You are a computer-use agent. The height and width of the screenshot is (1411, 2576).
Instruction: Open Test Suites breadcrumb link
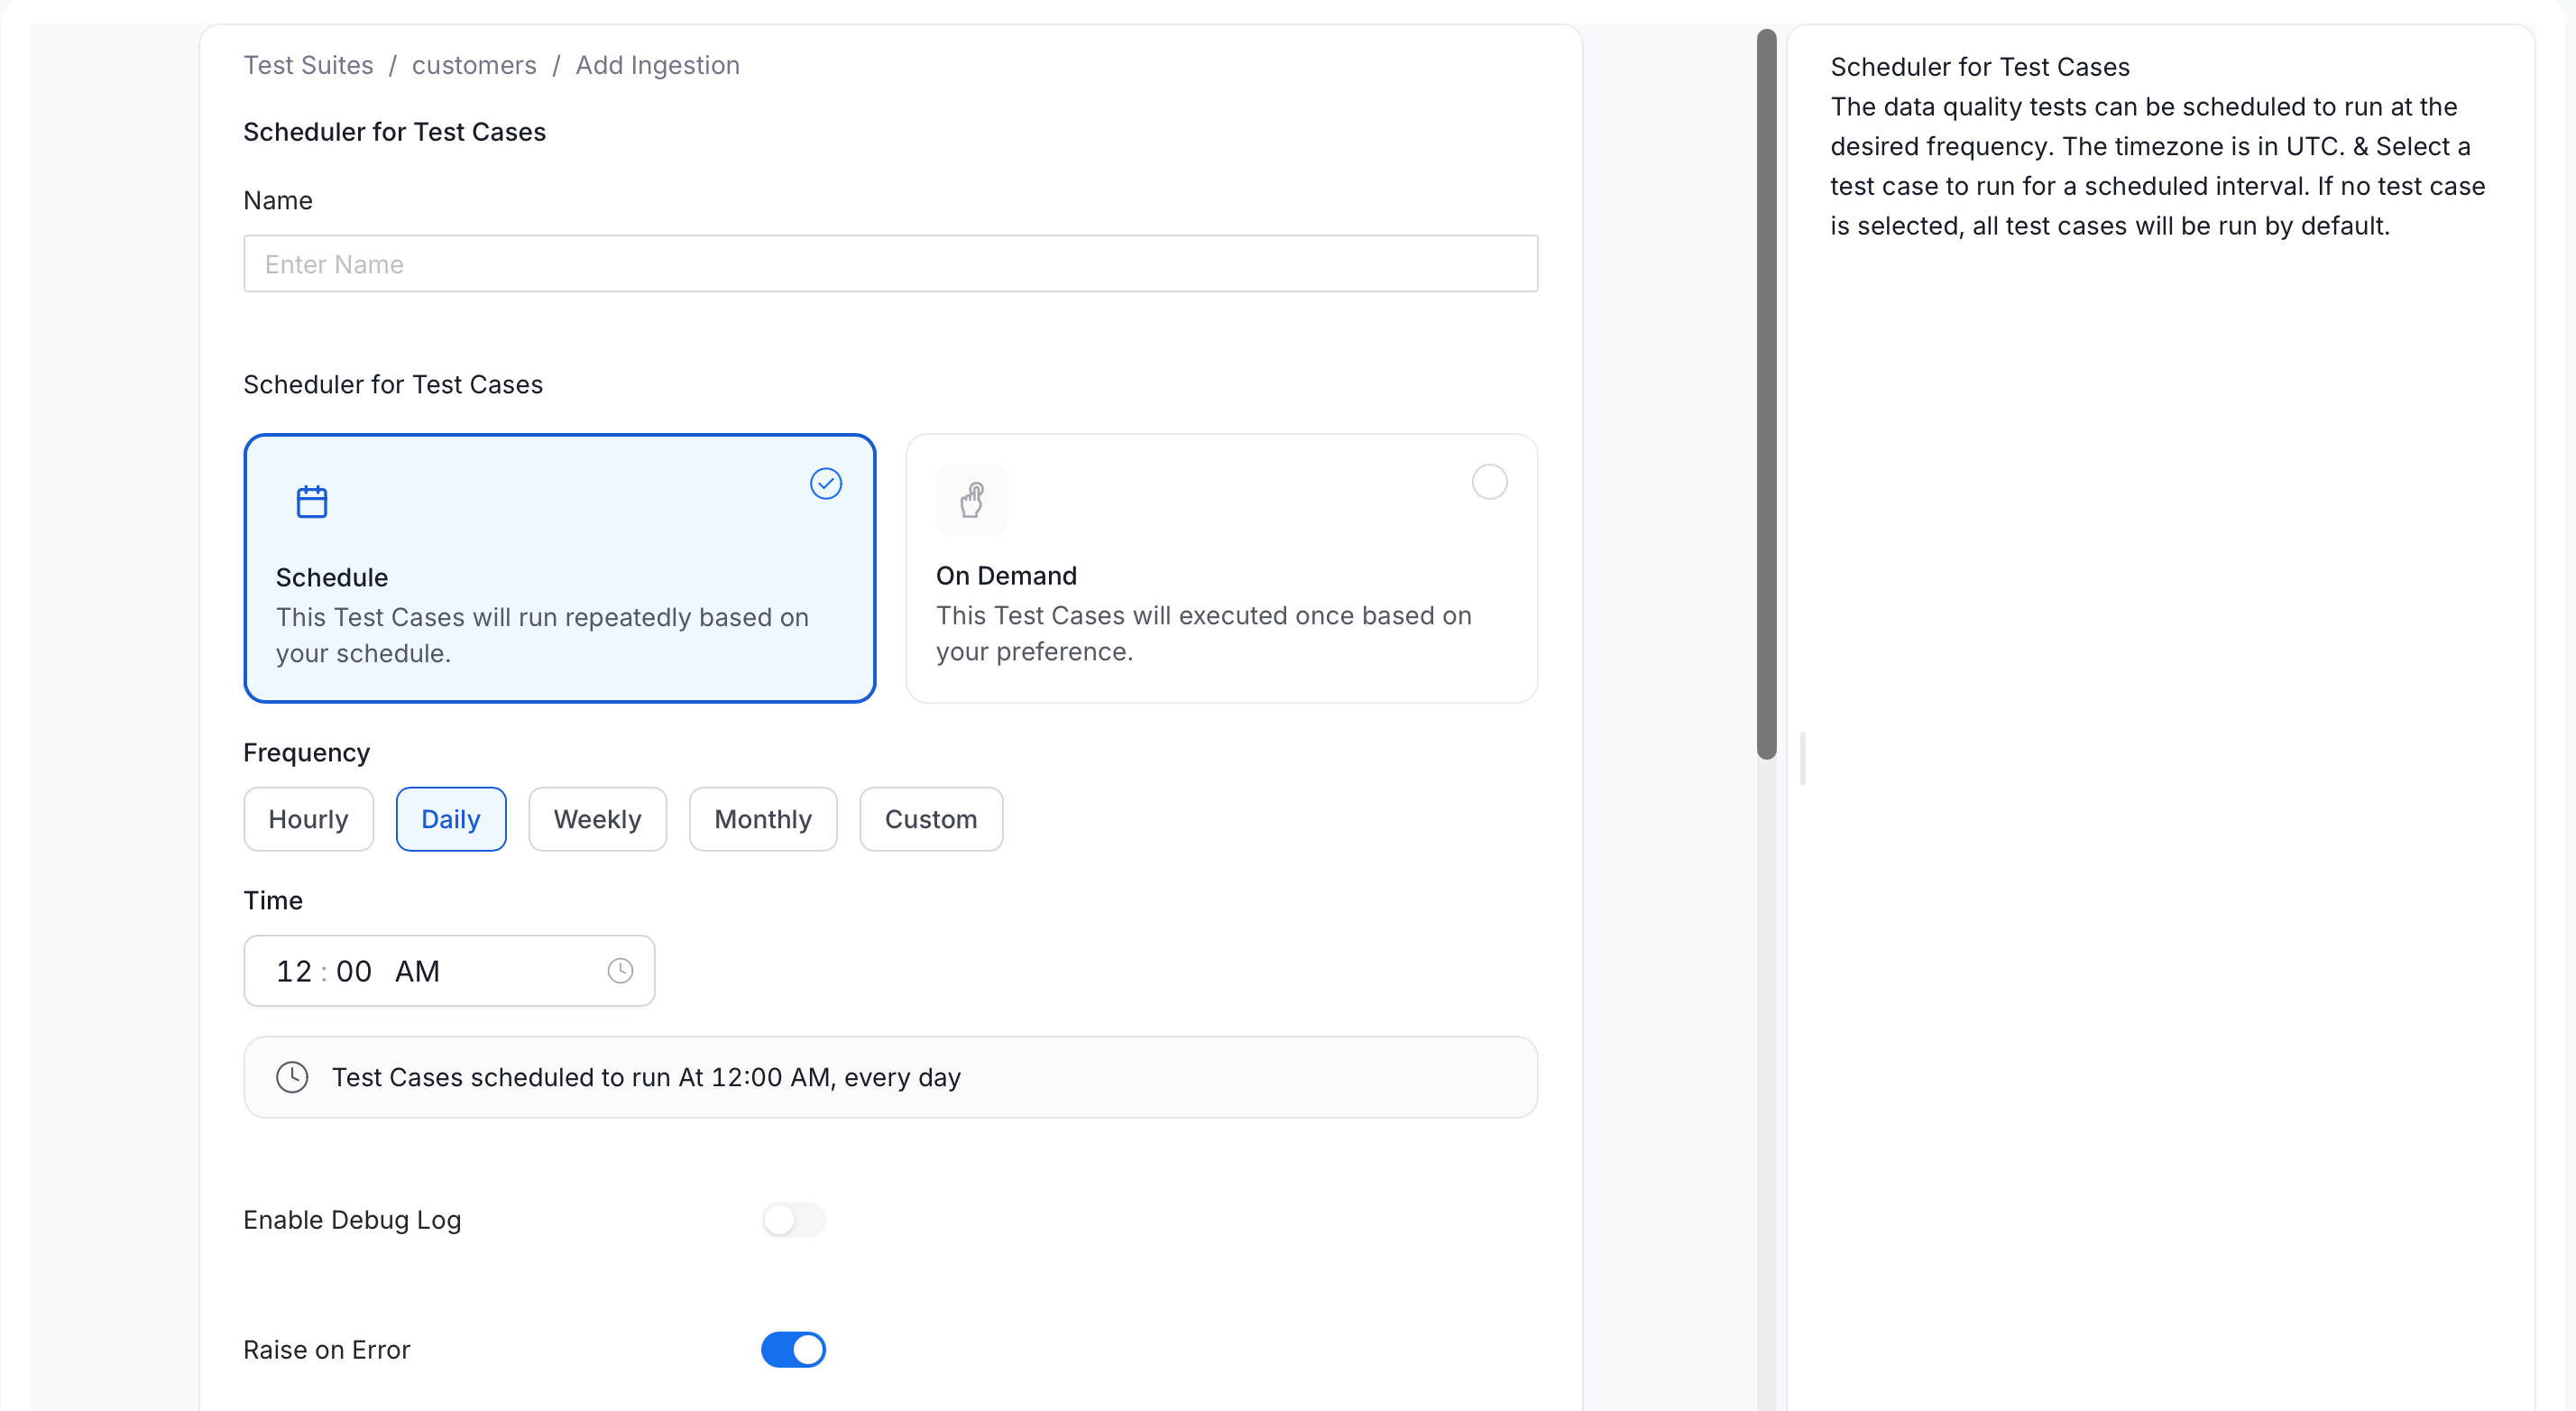point(308,65)
